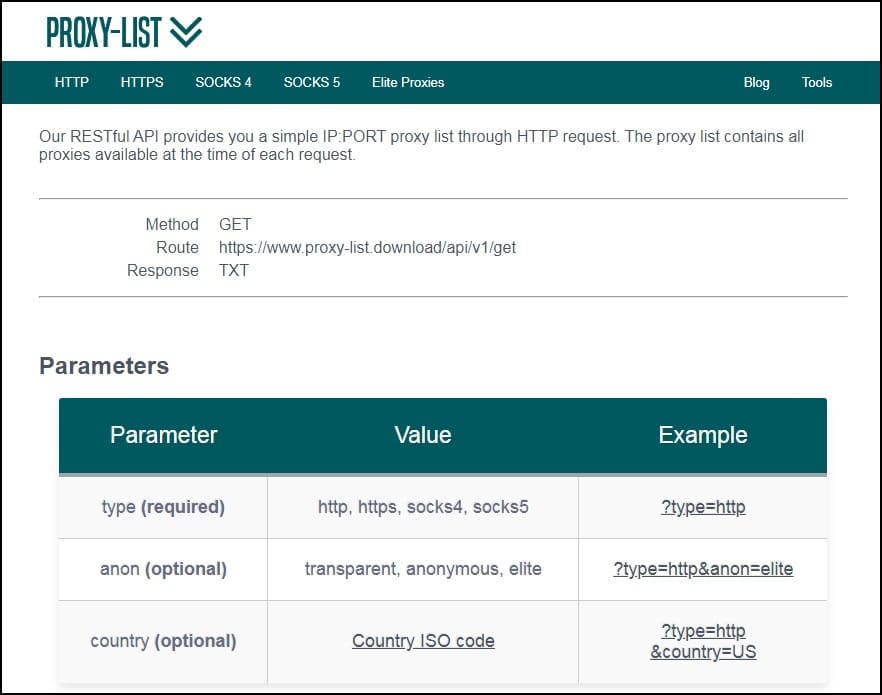Select the PROXY-LIST wordmark logo

[x=103, y=31]
